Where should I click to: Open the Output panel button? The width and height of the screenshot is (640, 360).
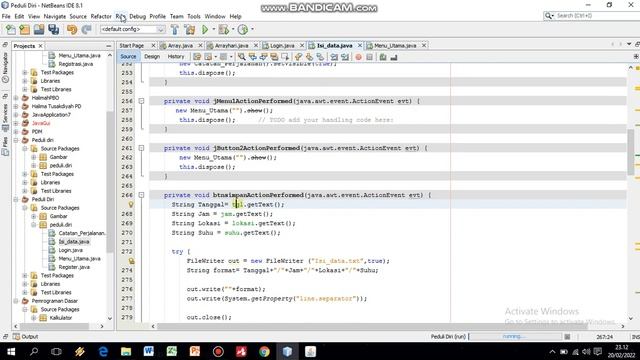pos(25,336)
